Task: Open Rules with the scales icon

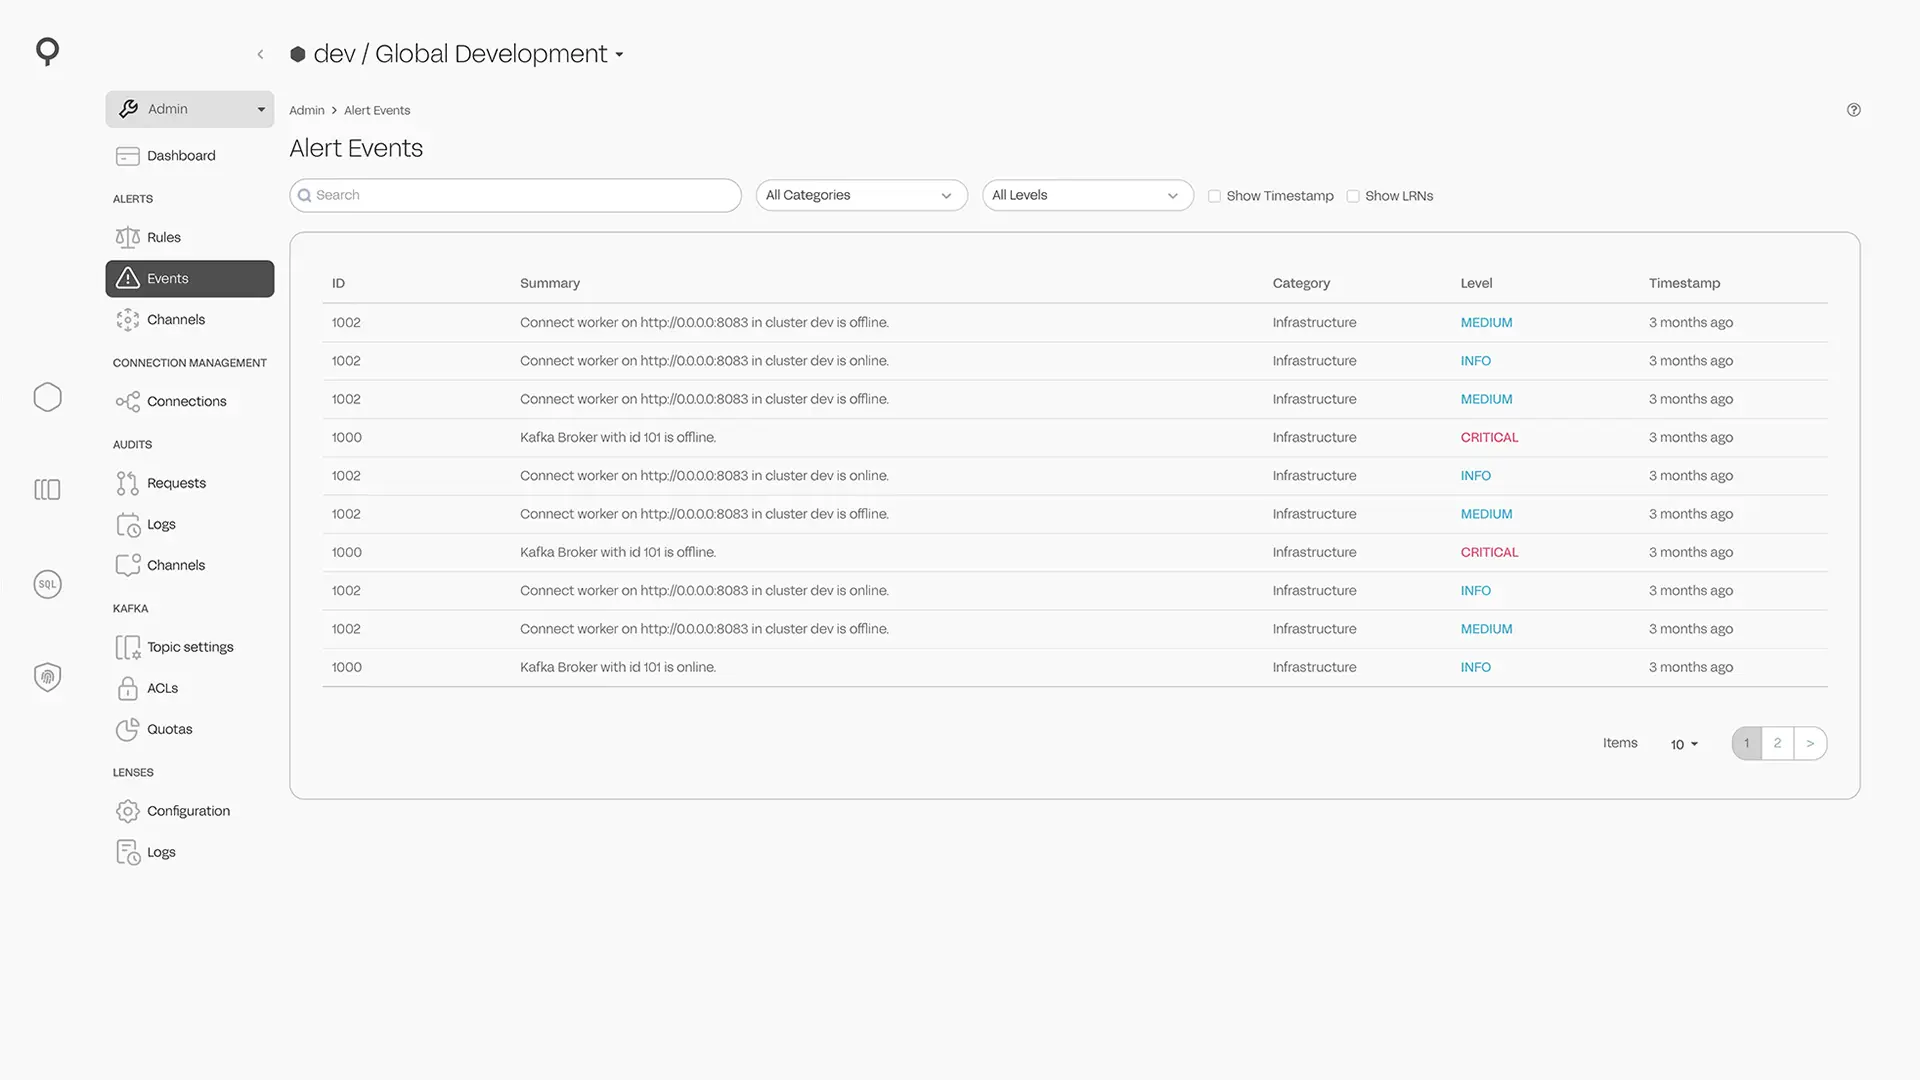Action: click(163, 237)
